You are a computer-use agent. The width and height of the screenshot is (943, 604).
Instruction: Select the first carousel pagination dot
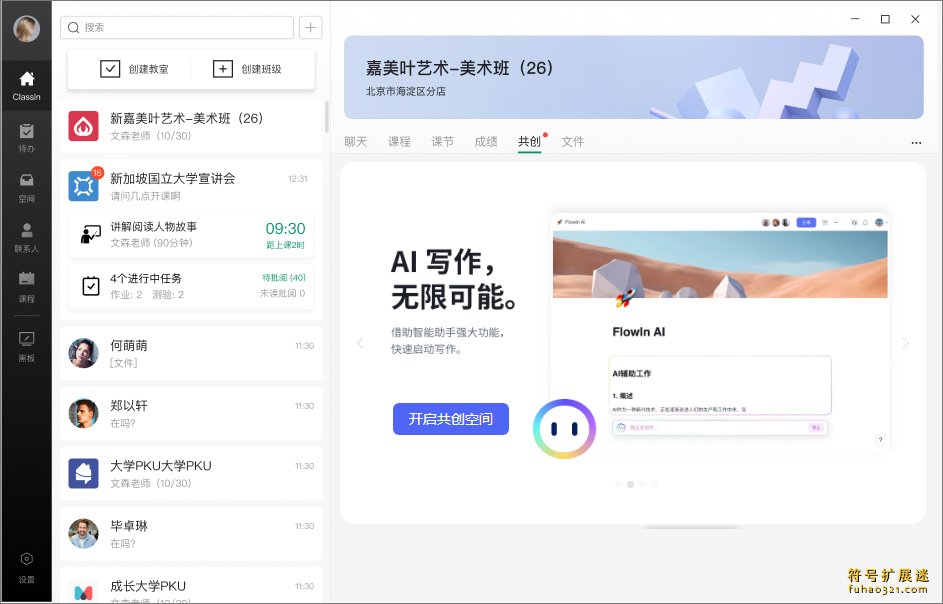(x=618, y=484)
